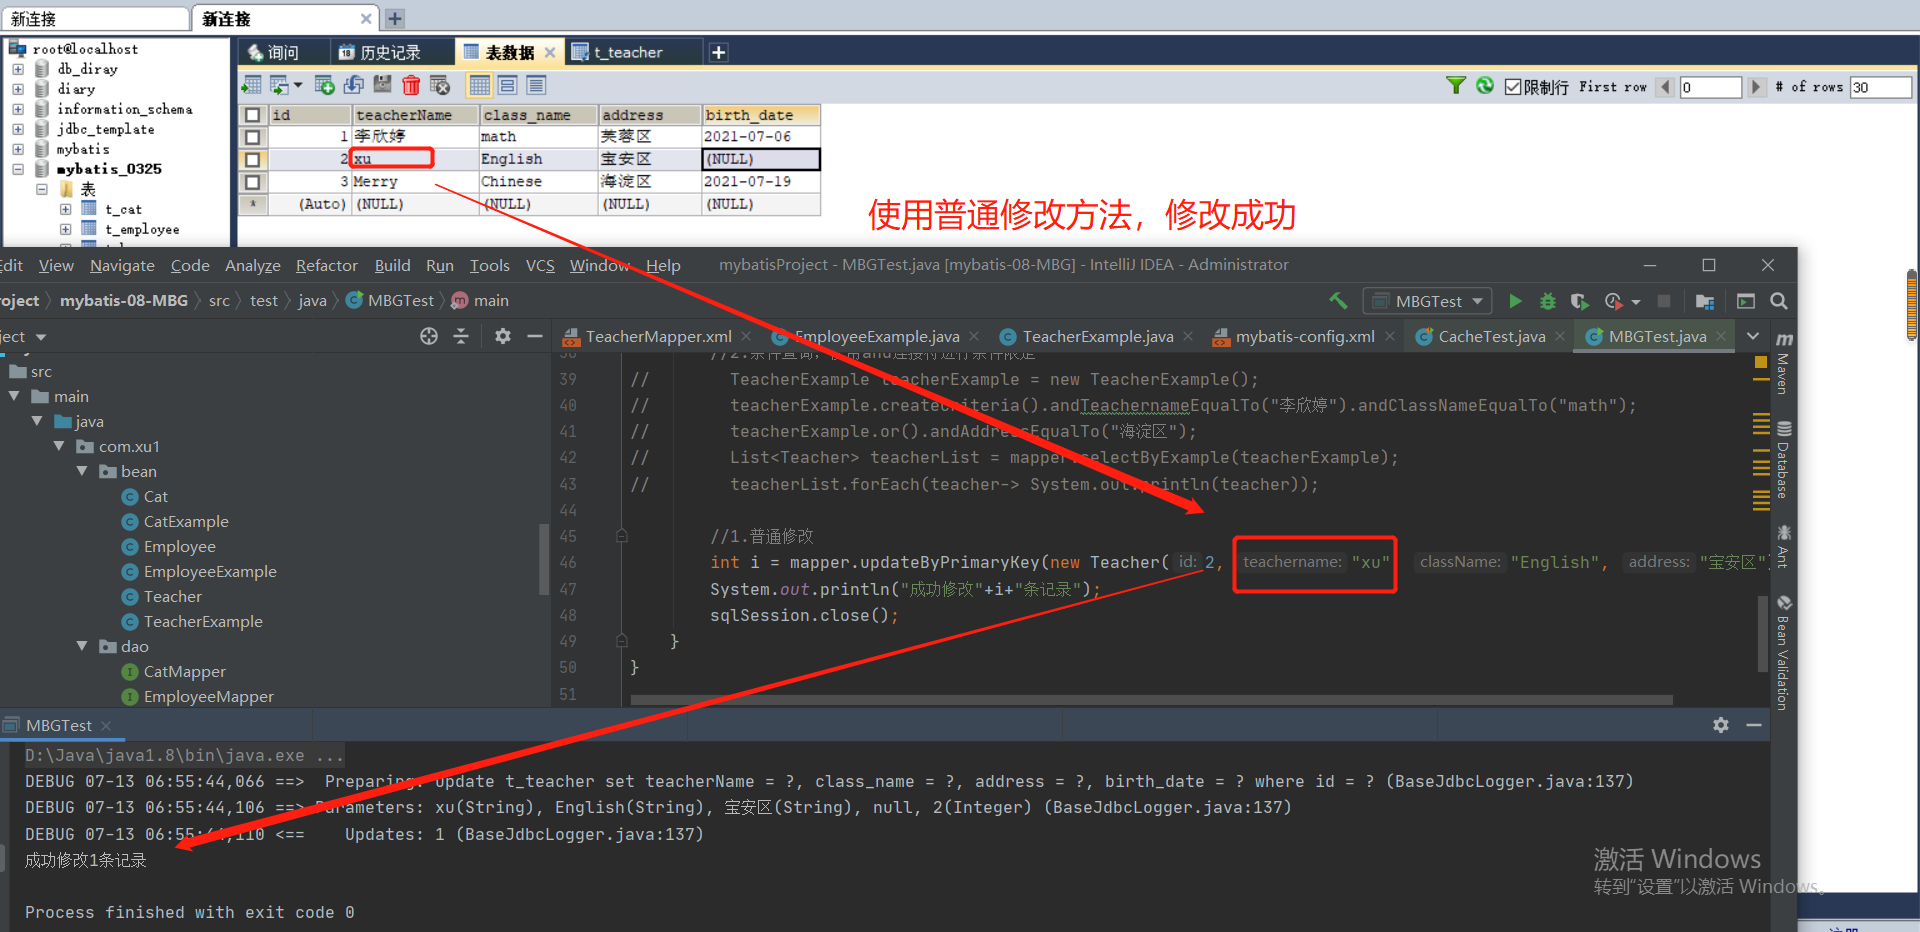Click the MBGTest breadcrumb in navigation bar
This screenshot has height=932, width=1920.
tap(400, 300)
